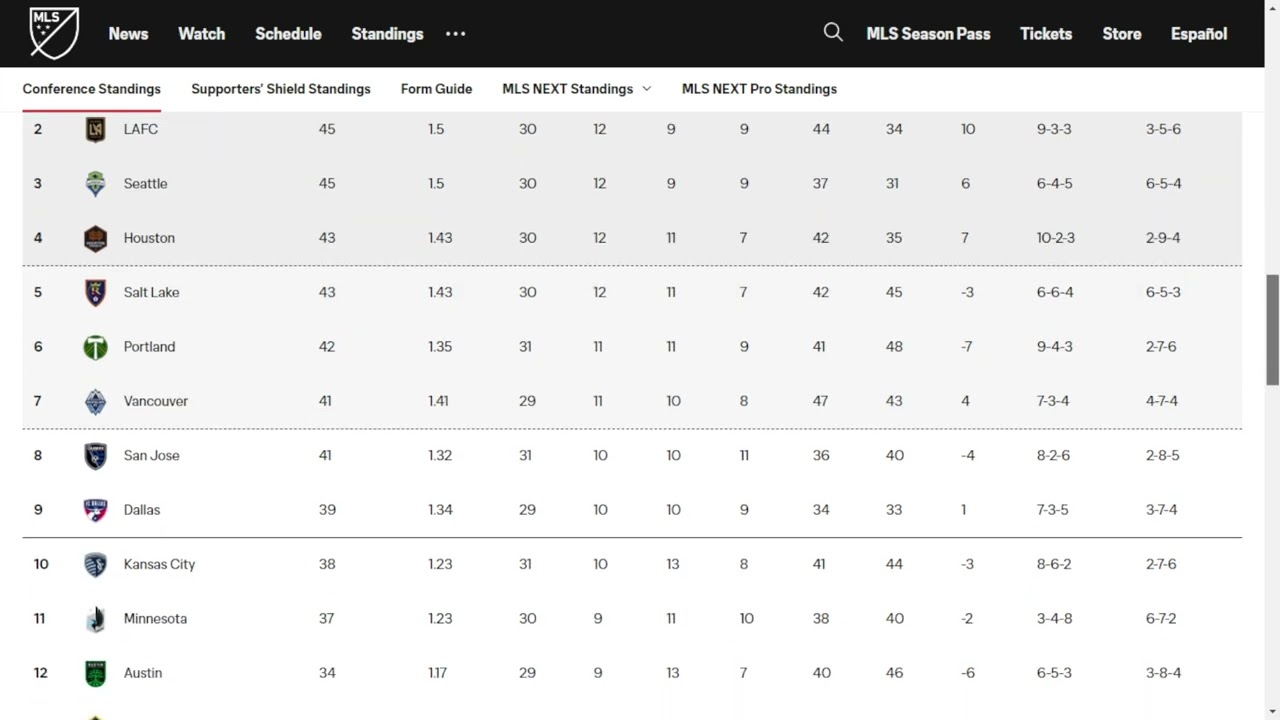Viewport: 1280px width, 720px height.
Task: Select Dallas's points per game 1.34
Action: coord(440,510)
